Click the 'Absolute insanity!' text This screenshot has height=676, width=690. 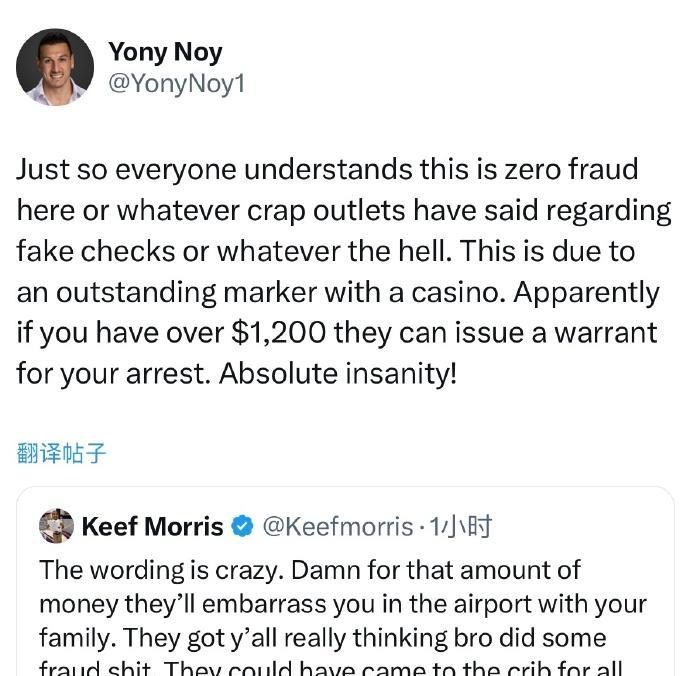[x=338, y=373]
